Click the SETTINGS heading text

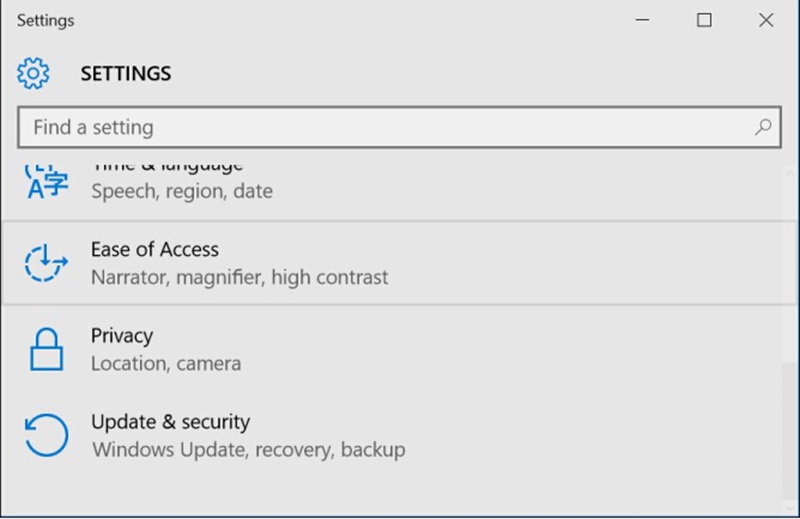(126, 73)
